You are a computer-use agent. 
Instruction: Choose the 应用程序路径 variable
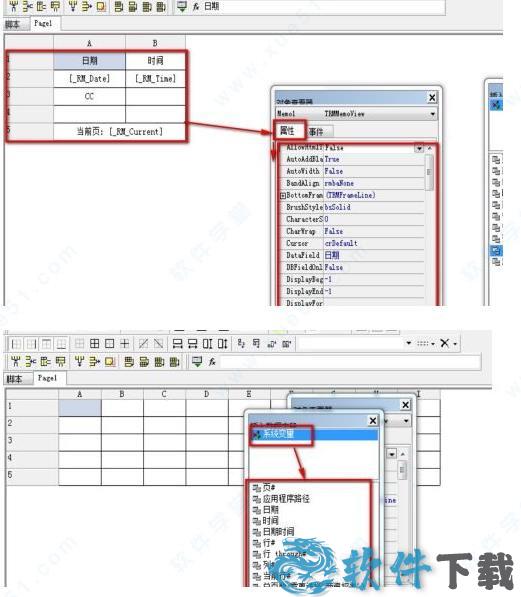coord(286,499)
